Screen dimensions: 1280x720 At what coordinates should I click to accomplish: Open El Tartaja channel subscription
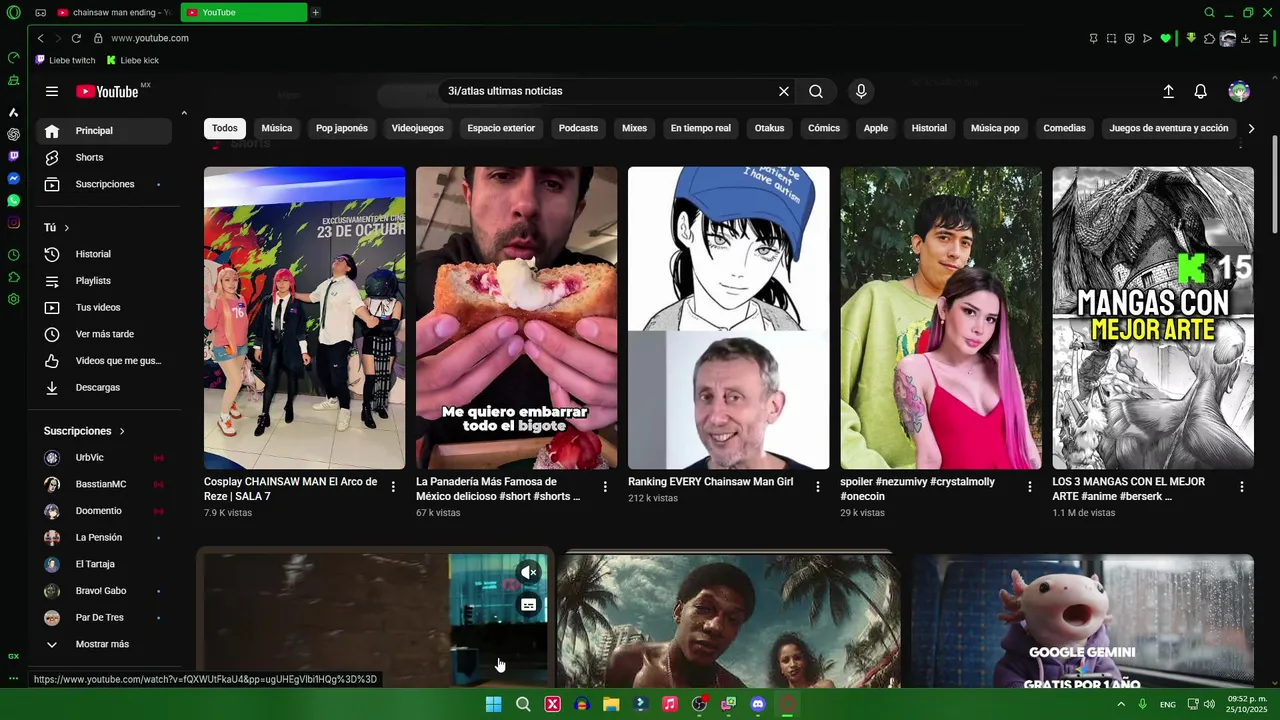[105, 564]
